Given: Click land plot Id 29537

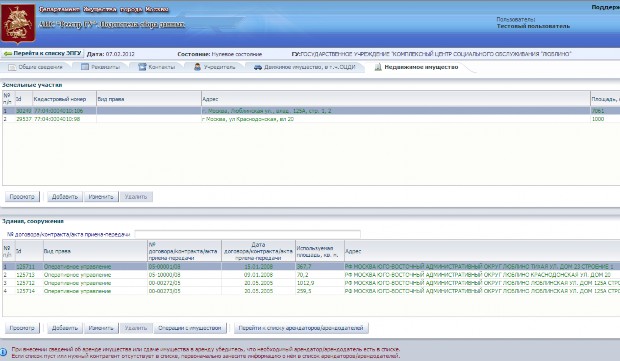Looking at the screenshot, I should (24, 119).
